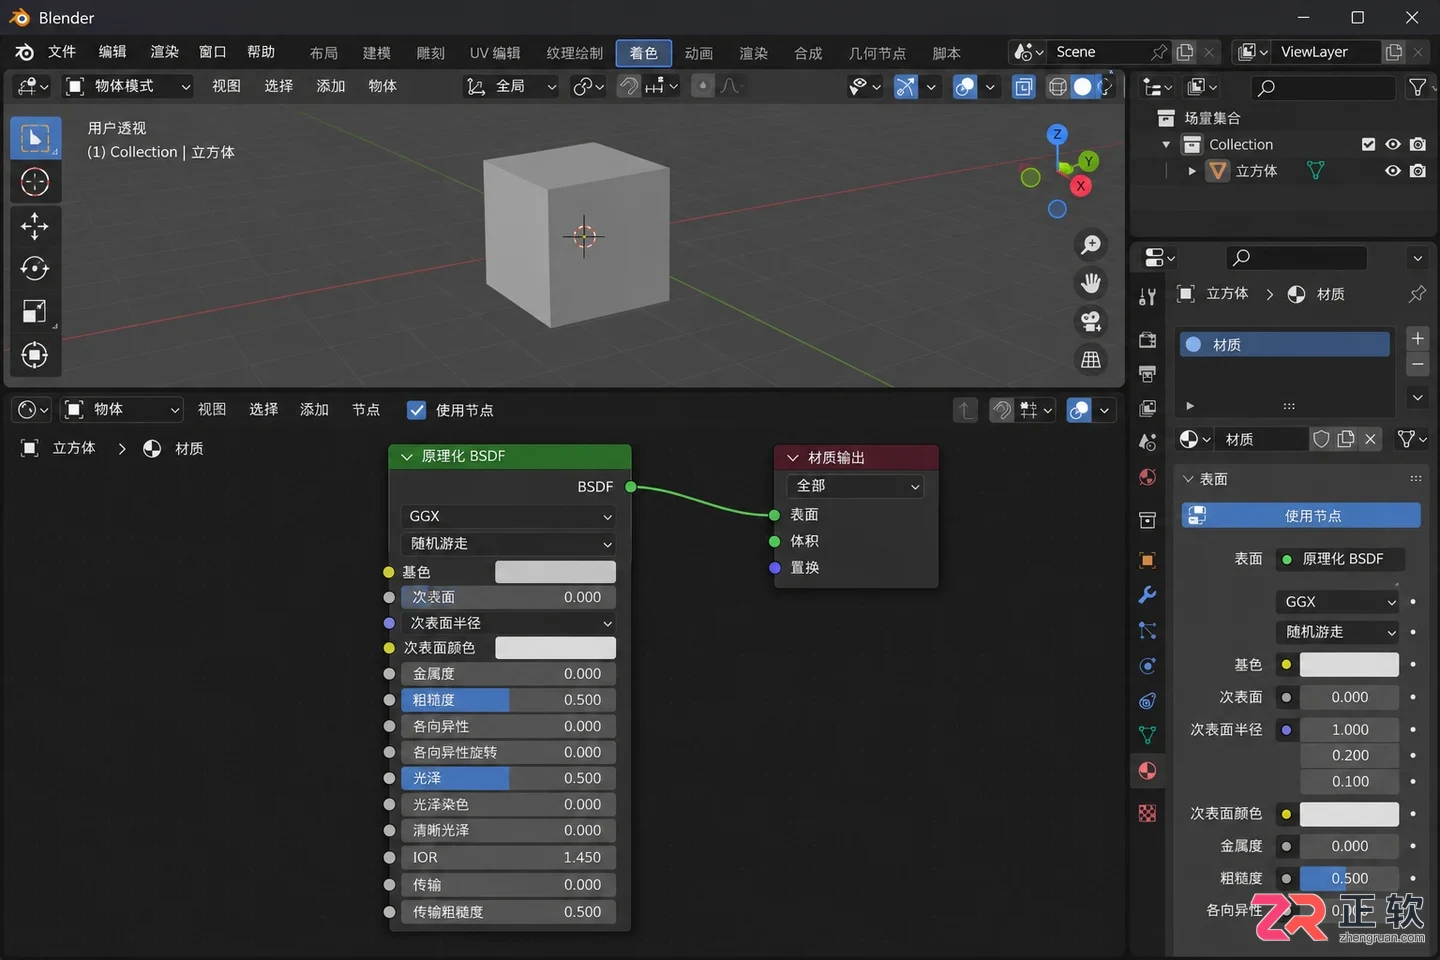Add a material slot with plus button
Image resolution: width=1440 pixels, height=960 pixels.
tap(1417, 339)
